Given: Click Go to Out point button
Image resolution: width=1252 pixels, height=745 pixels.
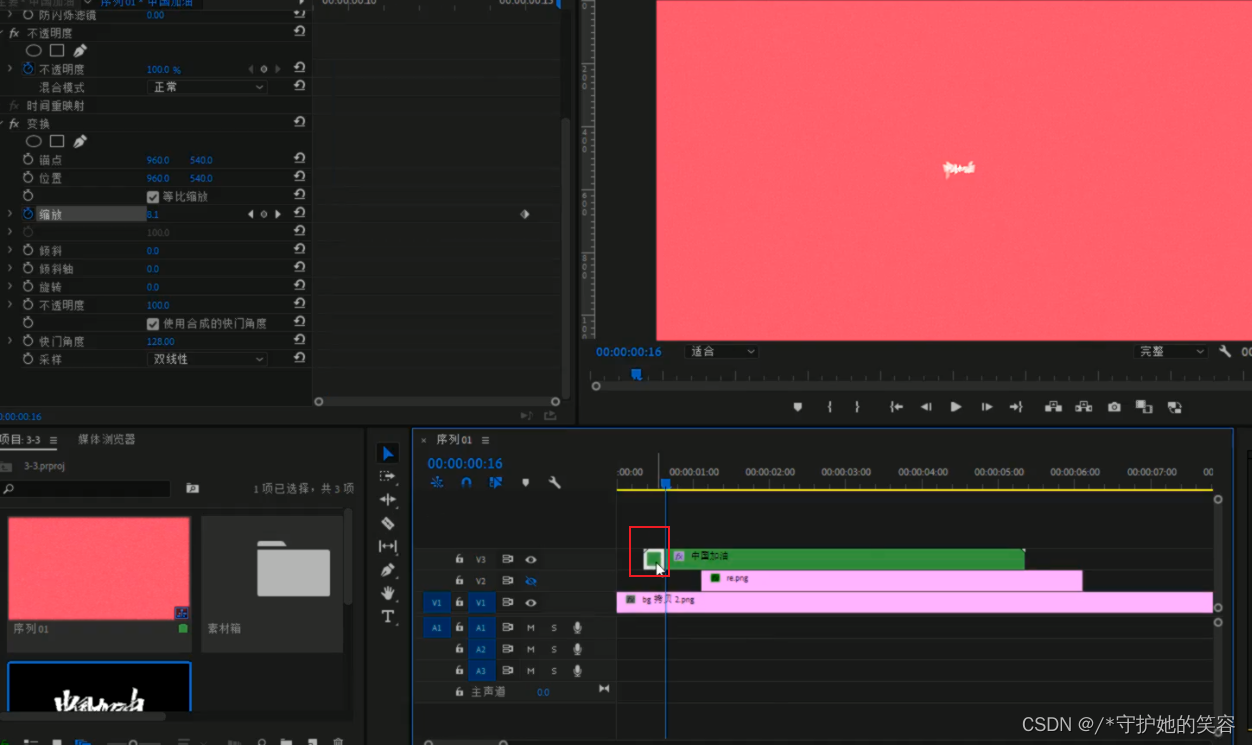Looking at the screenshot, I should (x=1017, y=407).
